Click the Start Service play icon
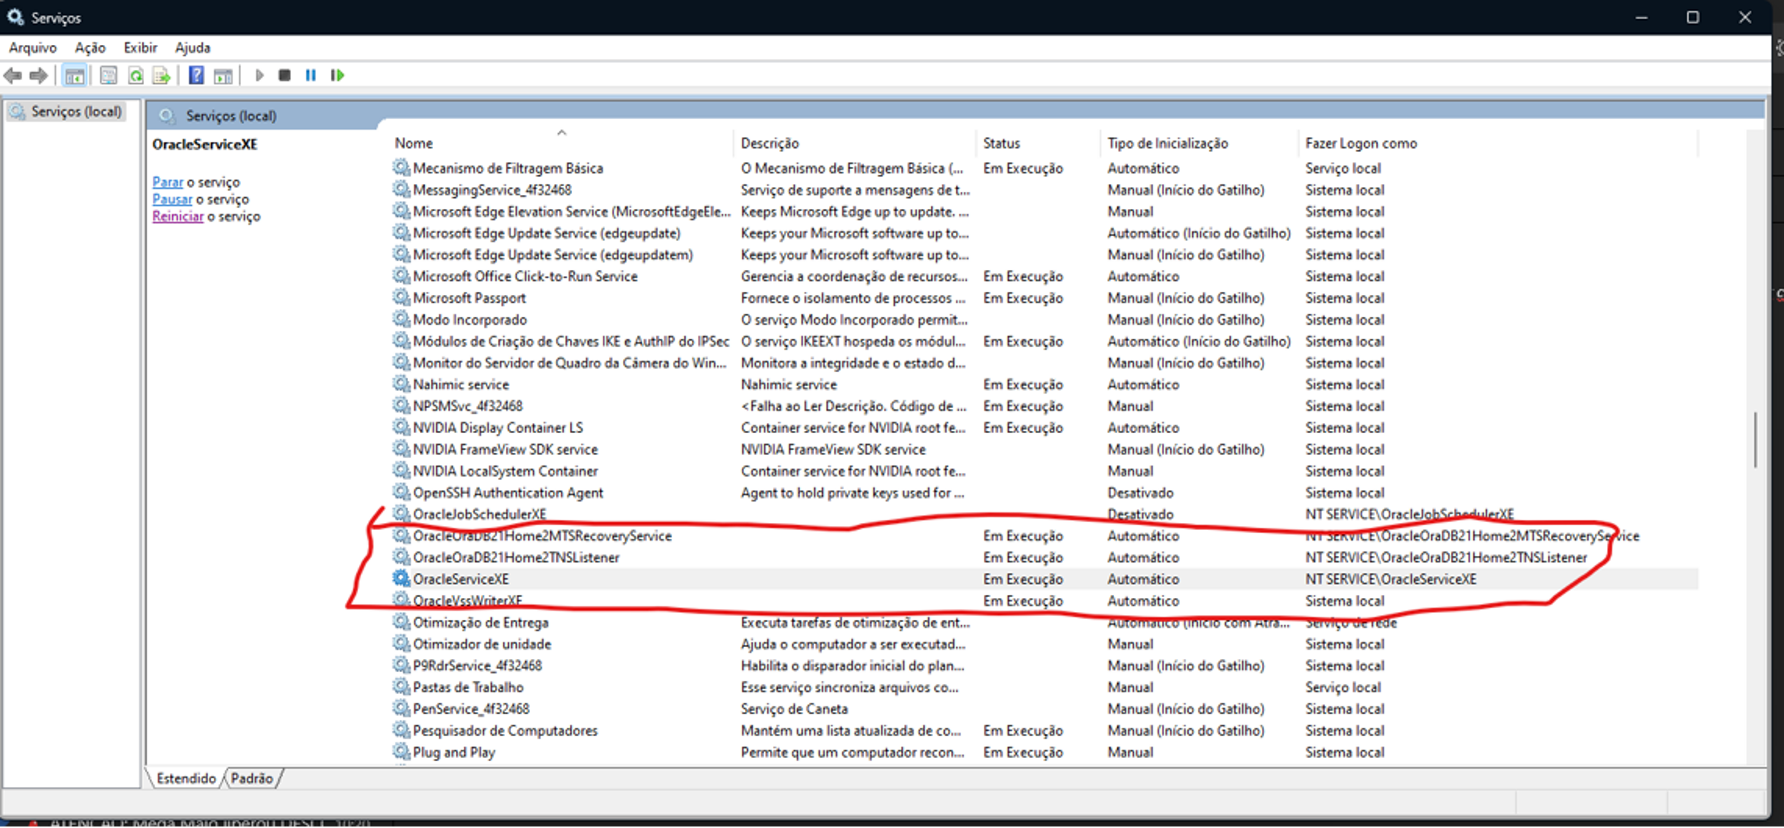The height and width of the screenshot is (828, 1784). pos(259,76)
